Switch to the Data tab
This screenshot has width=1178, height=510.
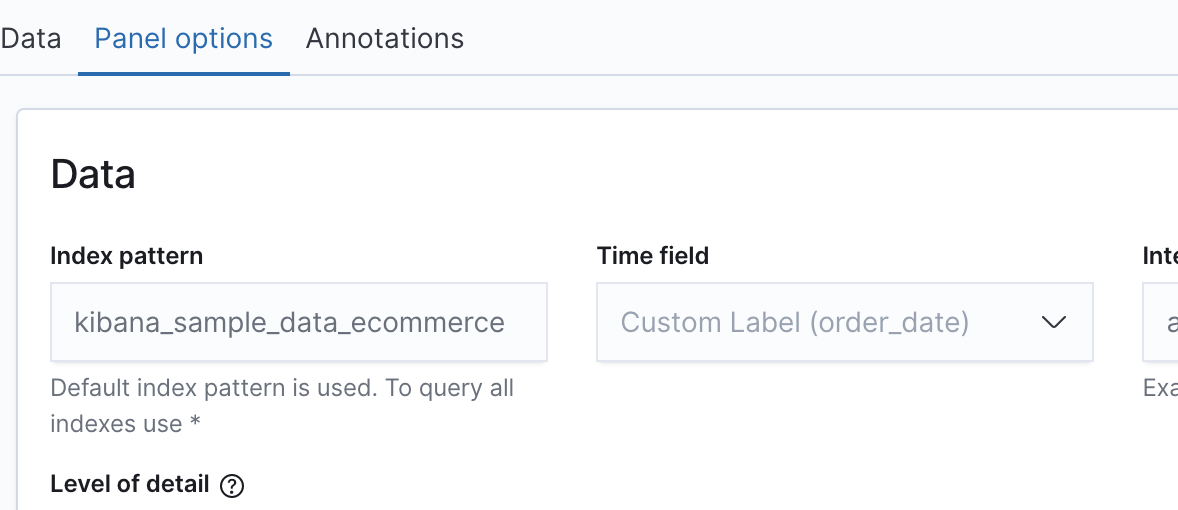30,39
